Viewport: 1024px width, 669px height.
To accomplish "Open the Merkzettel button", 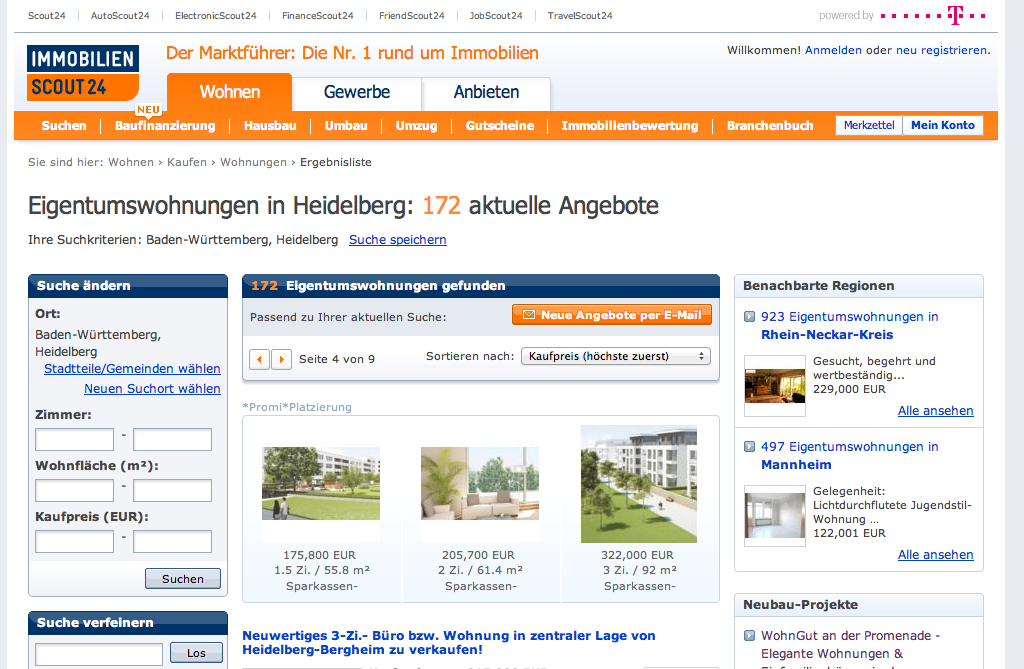I will tap(869, 125).
